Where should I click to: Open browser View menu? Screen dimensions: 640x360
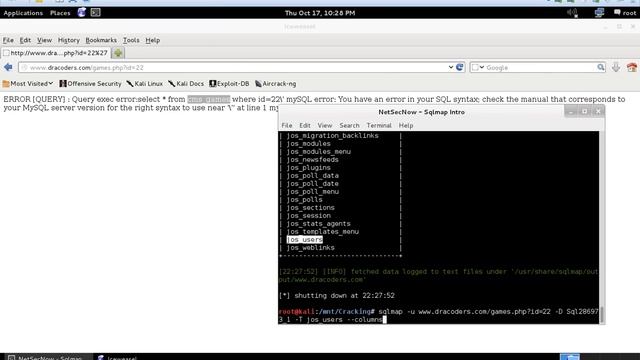(44, 40)
